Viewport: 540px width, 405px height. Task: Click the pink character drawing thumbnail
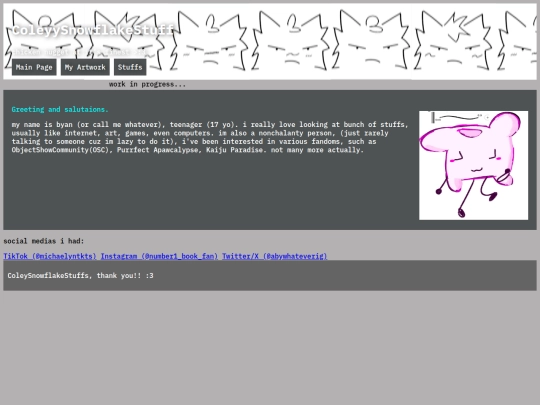coord(473,165)
